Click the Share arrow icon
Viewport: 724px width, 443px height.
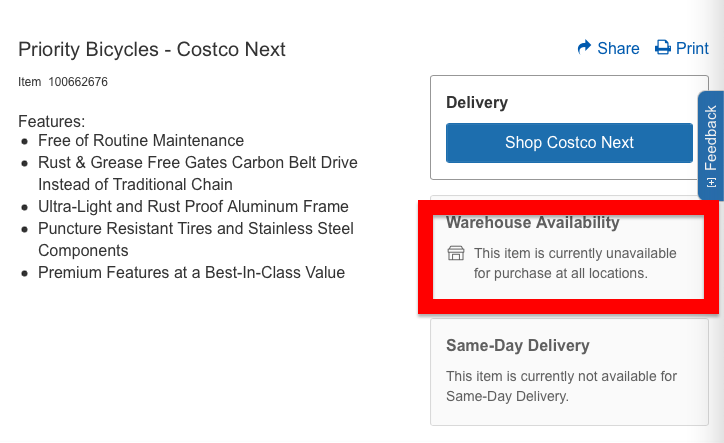(585, 48)
